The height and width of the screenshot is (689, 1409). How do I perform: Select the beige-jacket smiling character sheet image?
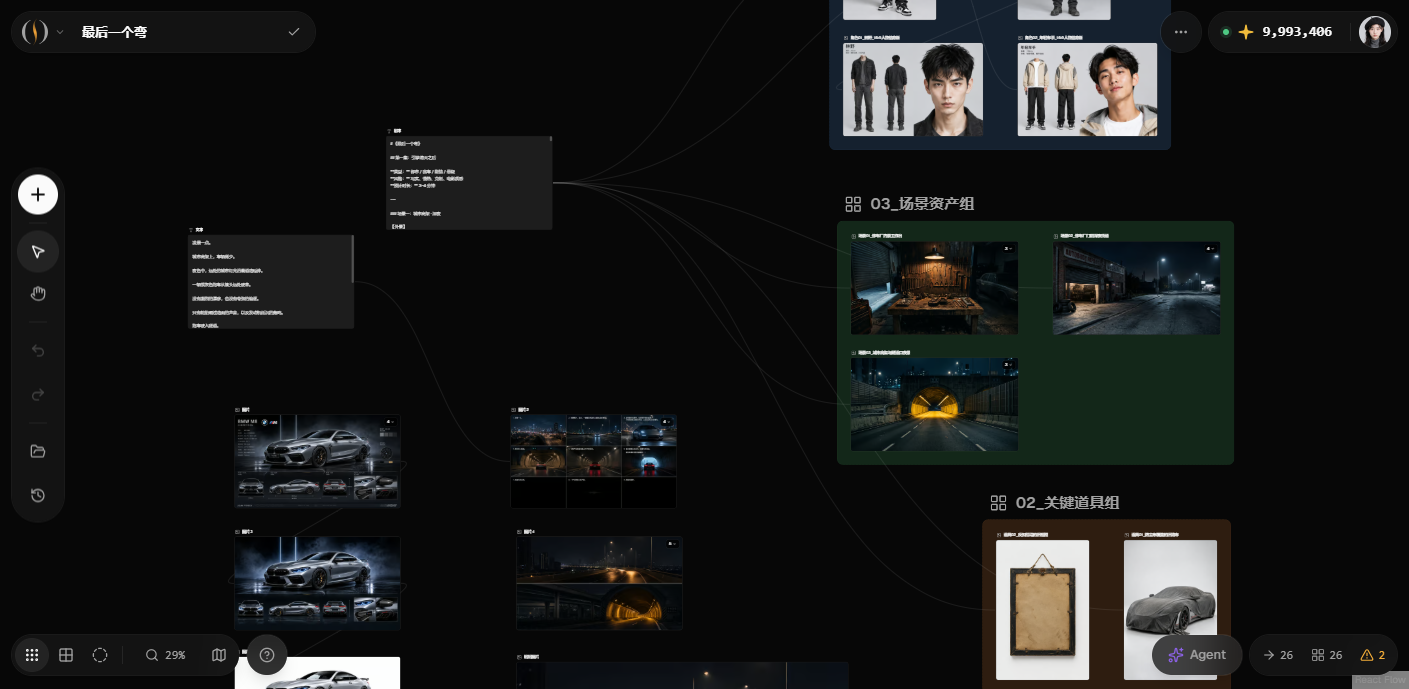(1087, 89)
